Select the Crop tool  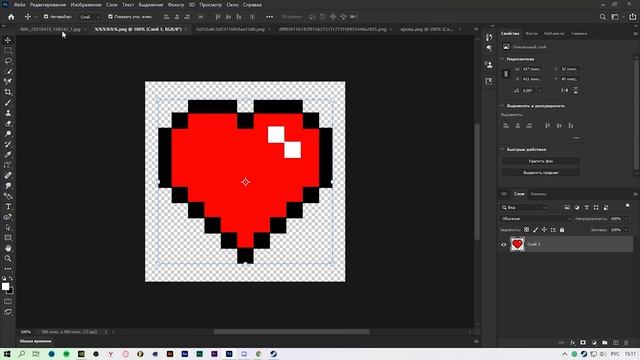coord(8,92)
